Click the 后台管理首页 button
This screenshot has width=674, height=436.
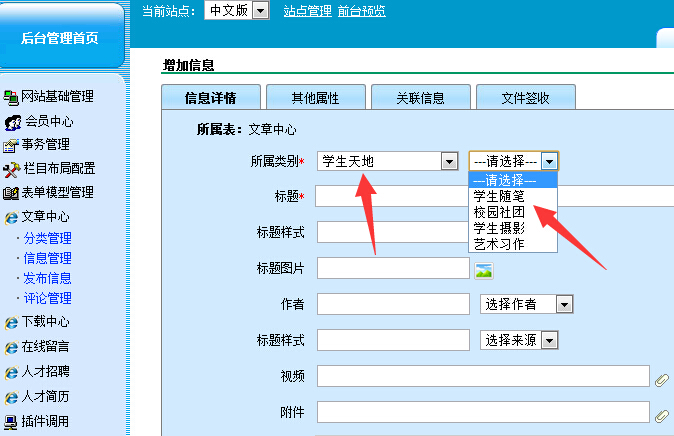60,39
